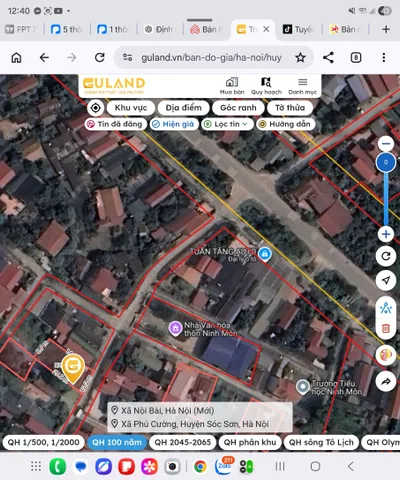Add a new browser tab
Image resolution: width=400 pixels, height=480 pixels.
[x=386, y=29]
